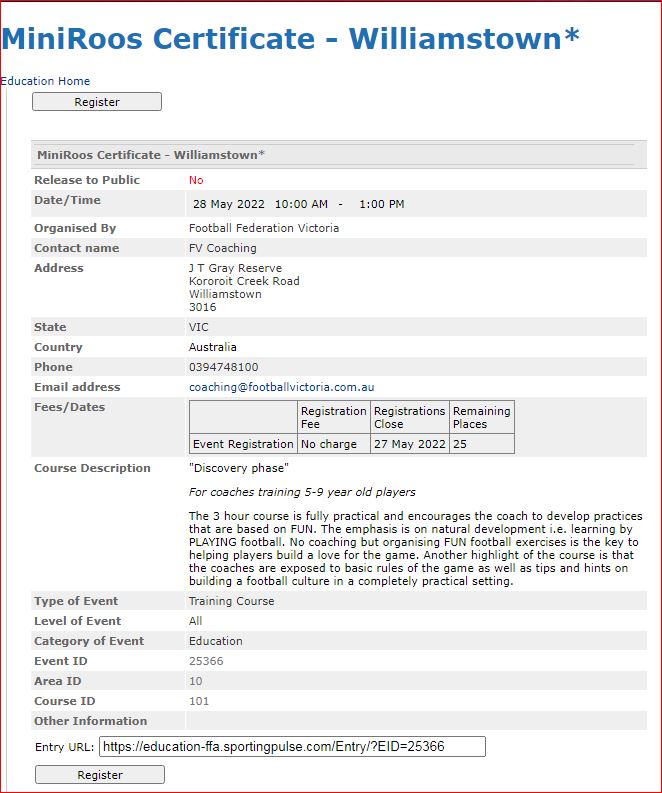Click the top Register button
662x793 pixels.
(97, 102)
